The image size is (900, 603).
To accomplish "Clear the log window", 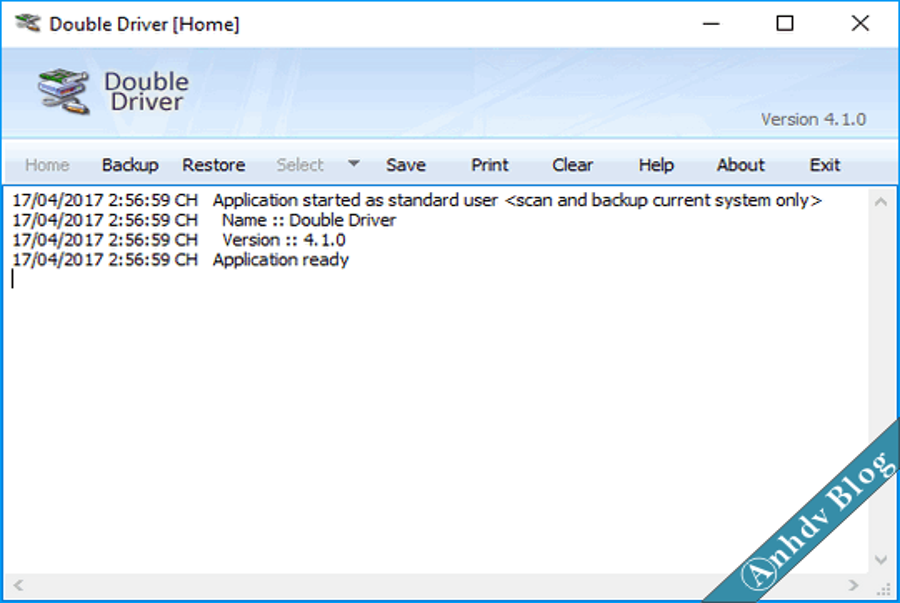I will click(x=572, y=165).
